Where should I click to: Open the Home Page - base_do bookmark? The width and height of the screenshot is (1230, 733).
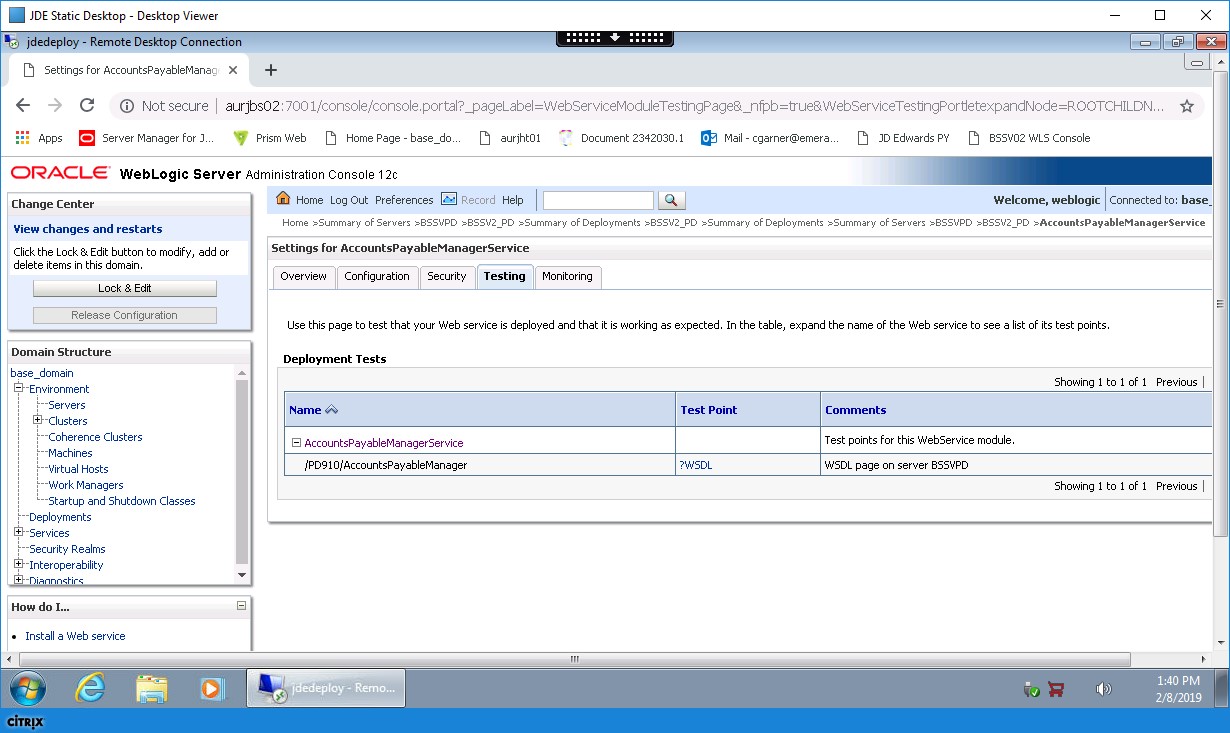[392, 138]
